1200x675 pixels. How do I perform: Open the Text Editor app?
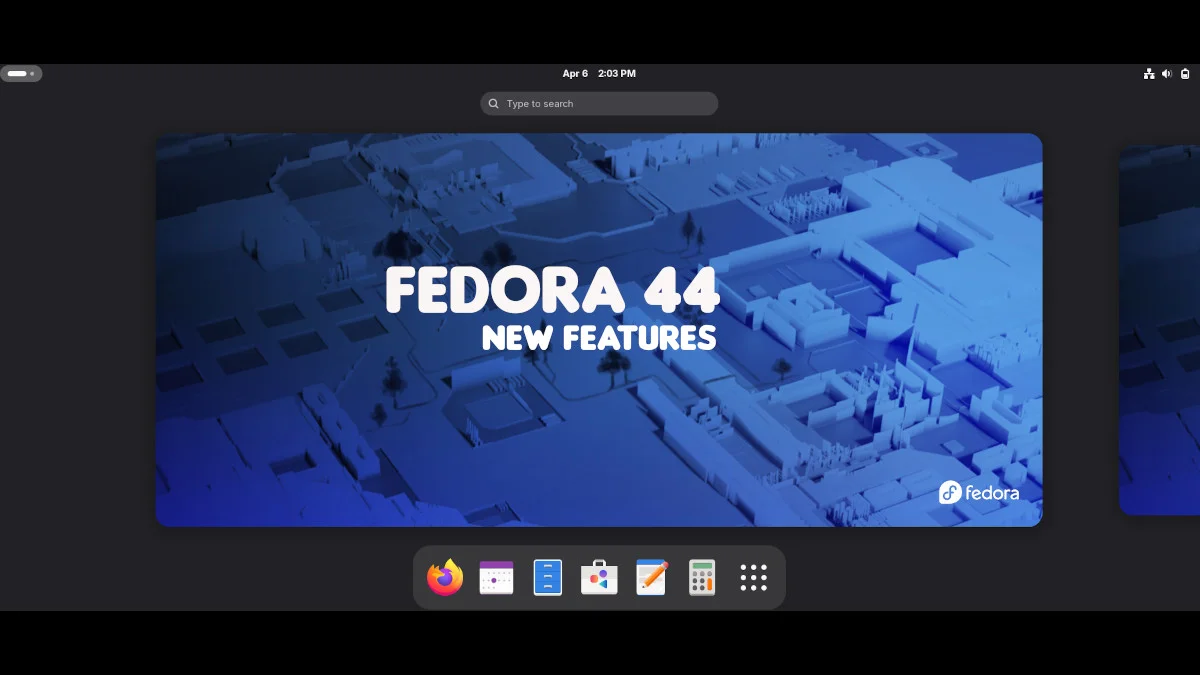coord(651,578)
